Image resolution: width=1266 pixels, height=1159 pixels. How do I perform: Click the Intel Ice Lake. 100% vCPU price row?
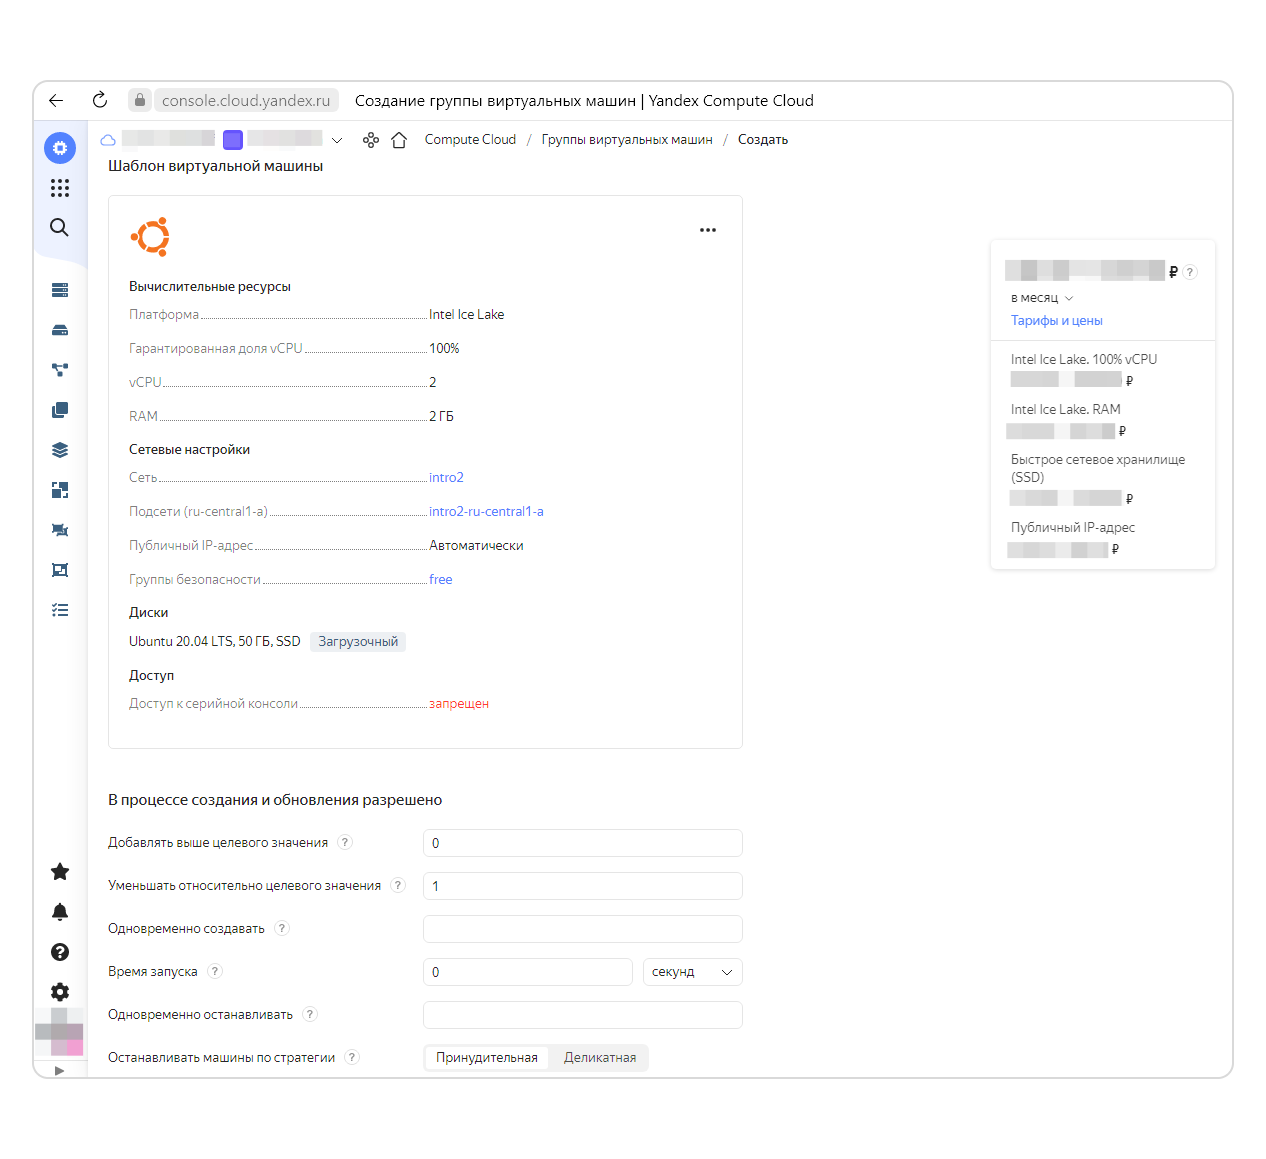coord(1084,360)
